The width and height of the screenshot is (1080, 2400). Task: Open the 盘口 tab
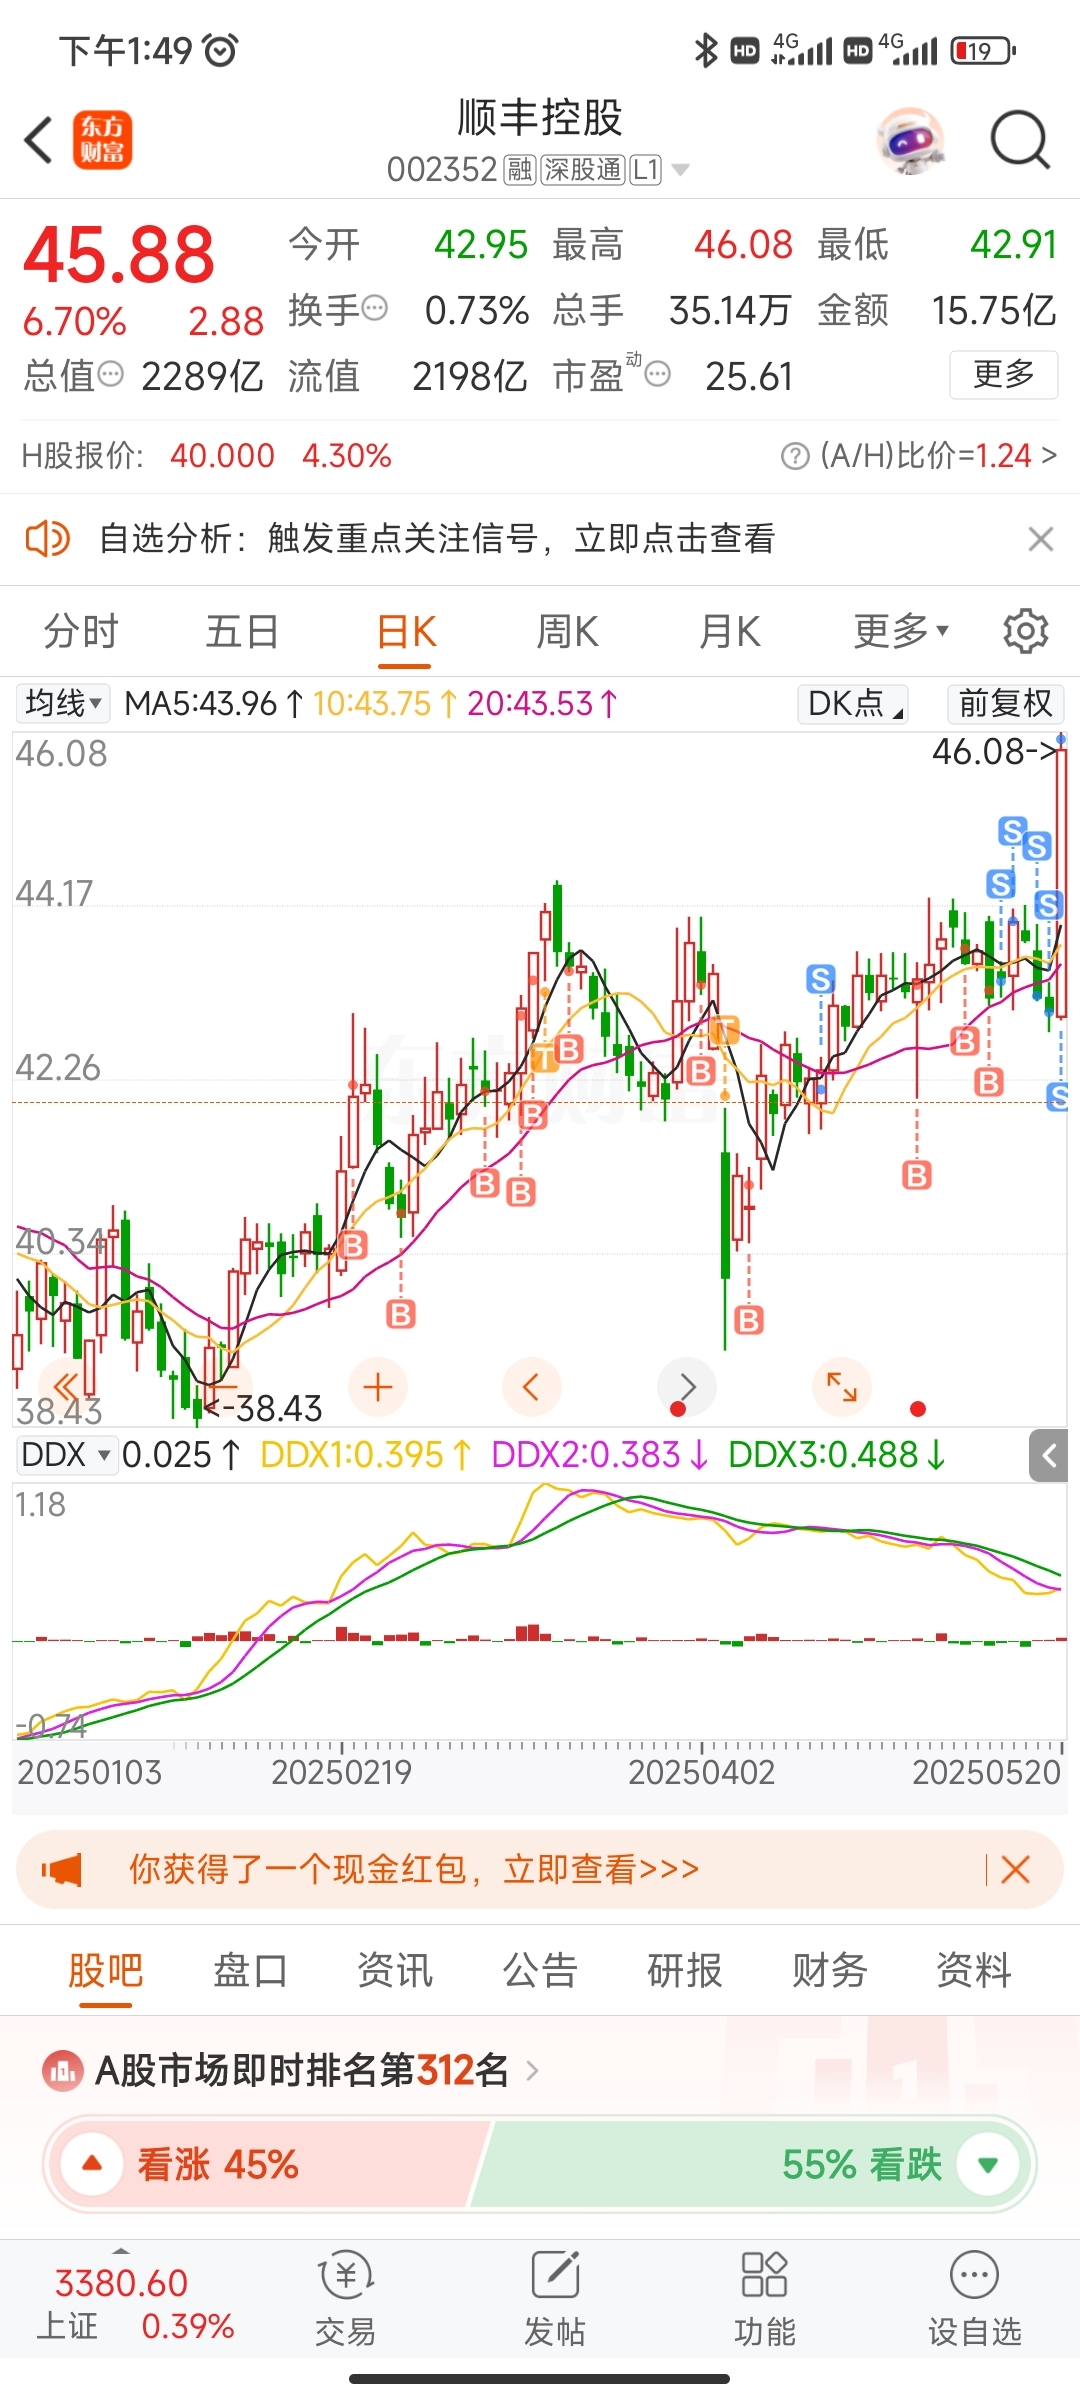(x=250, y=1970)
